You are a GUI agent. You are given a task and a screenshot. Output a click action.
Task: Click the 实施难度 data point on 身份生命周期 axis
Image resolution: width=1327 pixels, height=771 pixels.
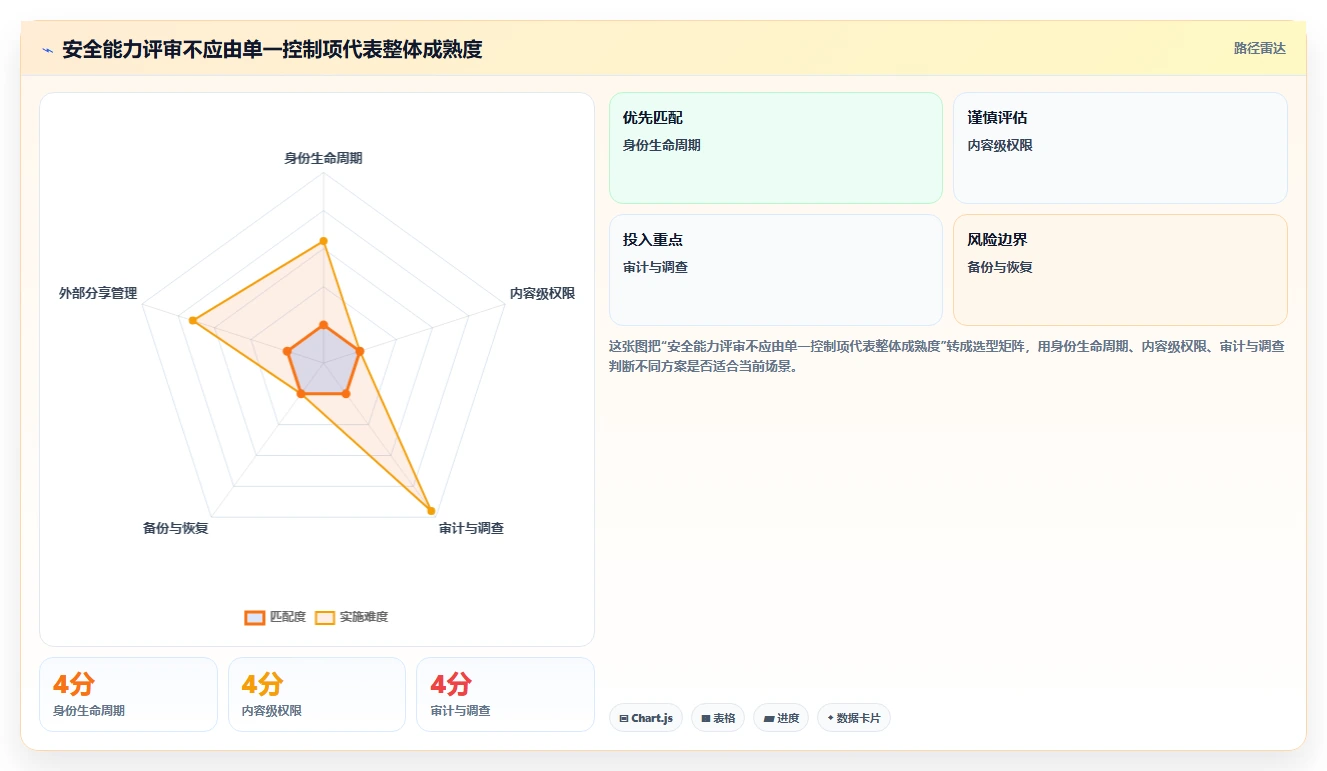pyautogui.click(x=323, y=241)
